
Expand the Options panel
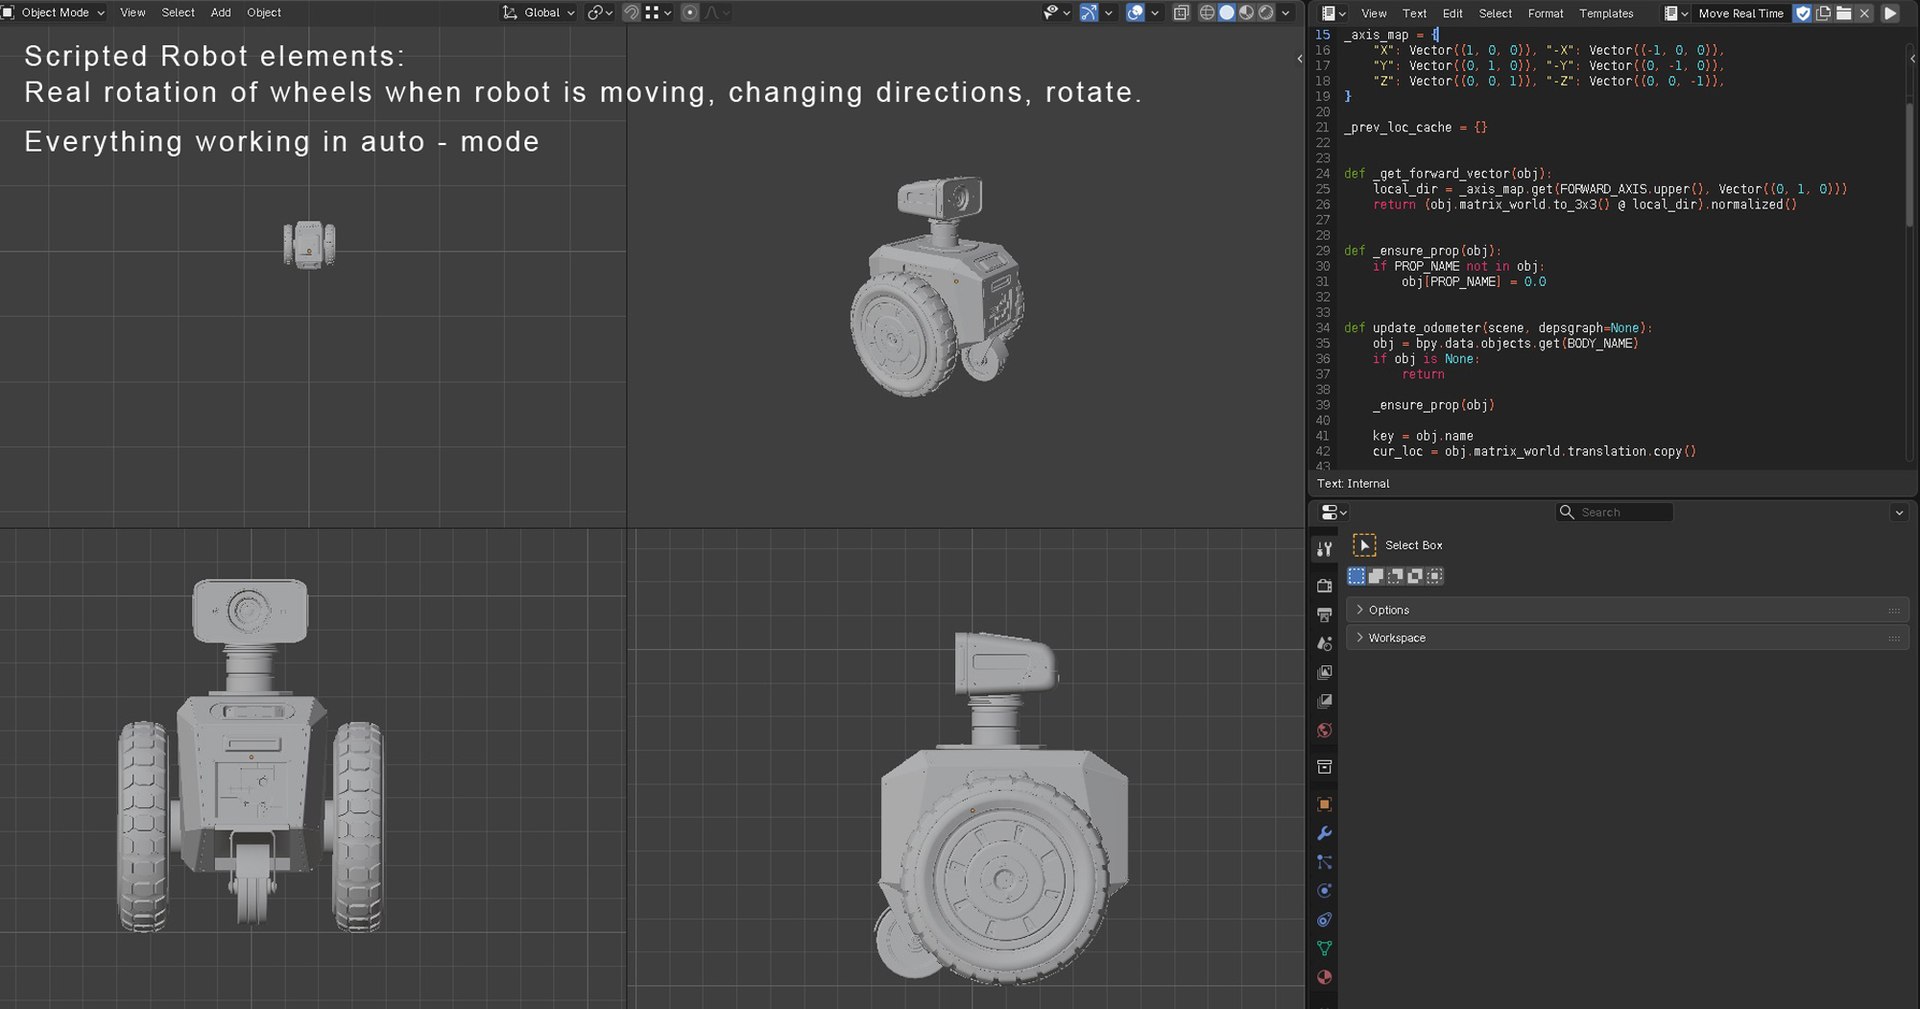point(1627,610)
